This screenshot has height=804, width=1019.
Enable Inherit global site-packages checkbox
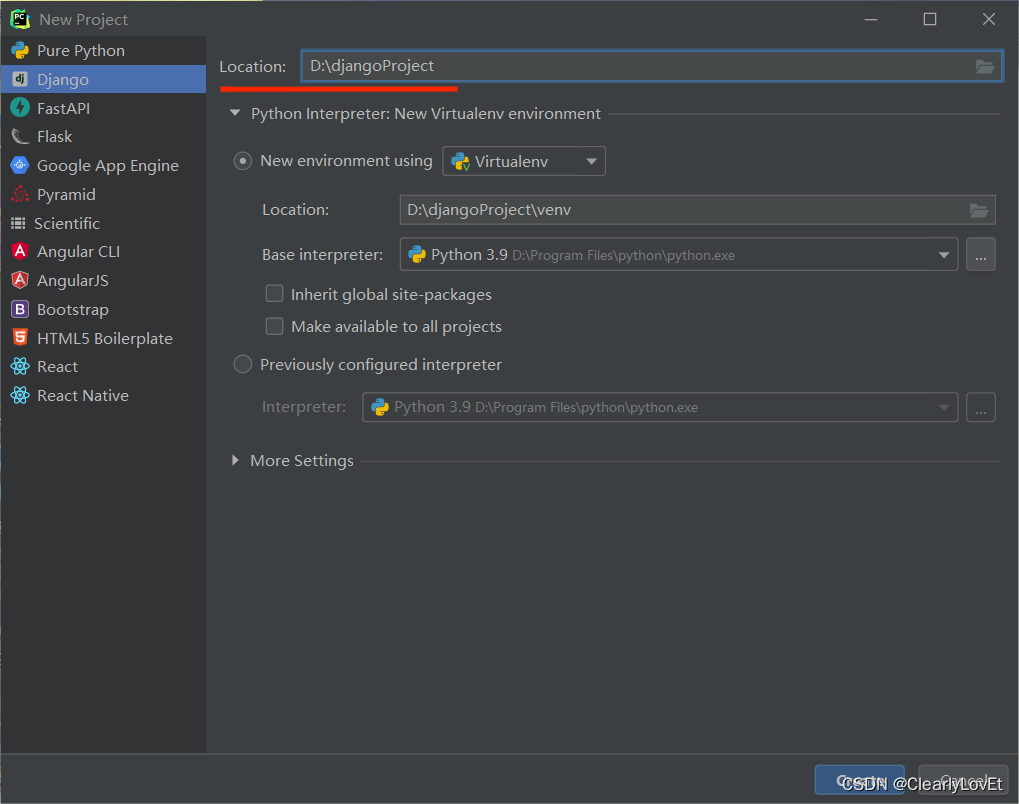tap(274, 294)
